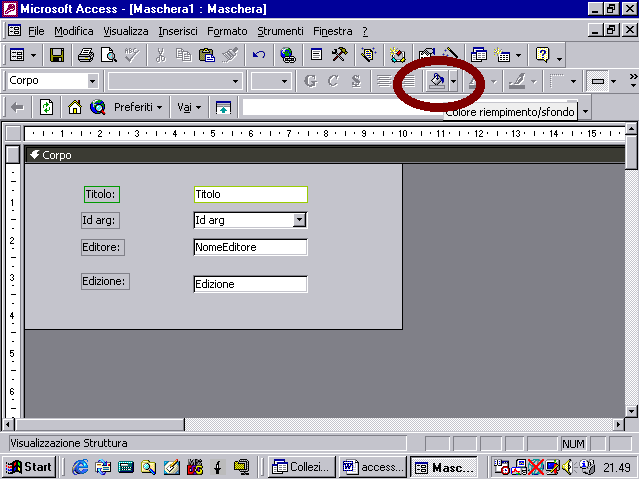Open Line/Border Width dropdown arrow
This screenshot has height=479, width=639.
pyautogui.click(x=573, y=81)
